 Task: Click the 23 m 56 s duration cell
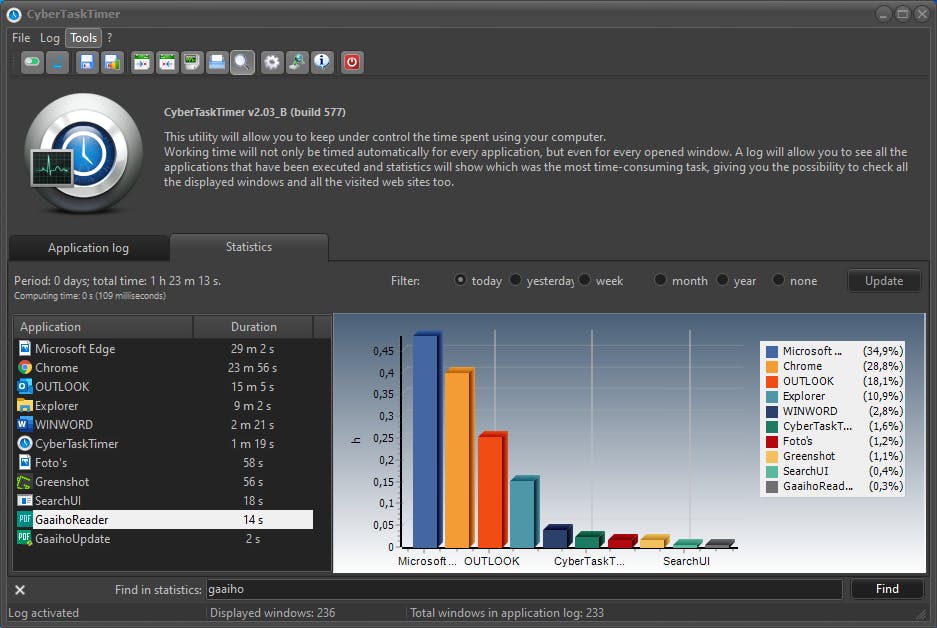tap(252, 367)
